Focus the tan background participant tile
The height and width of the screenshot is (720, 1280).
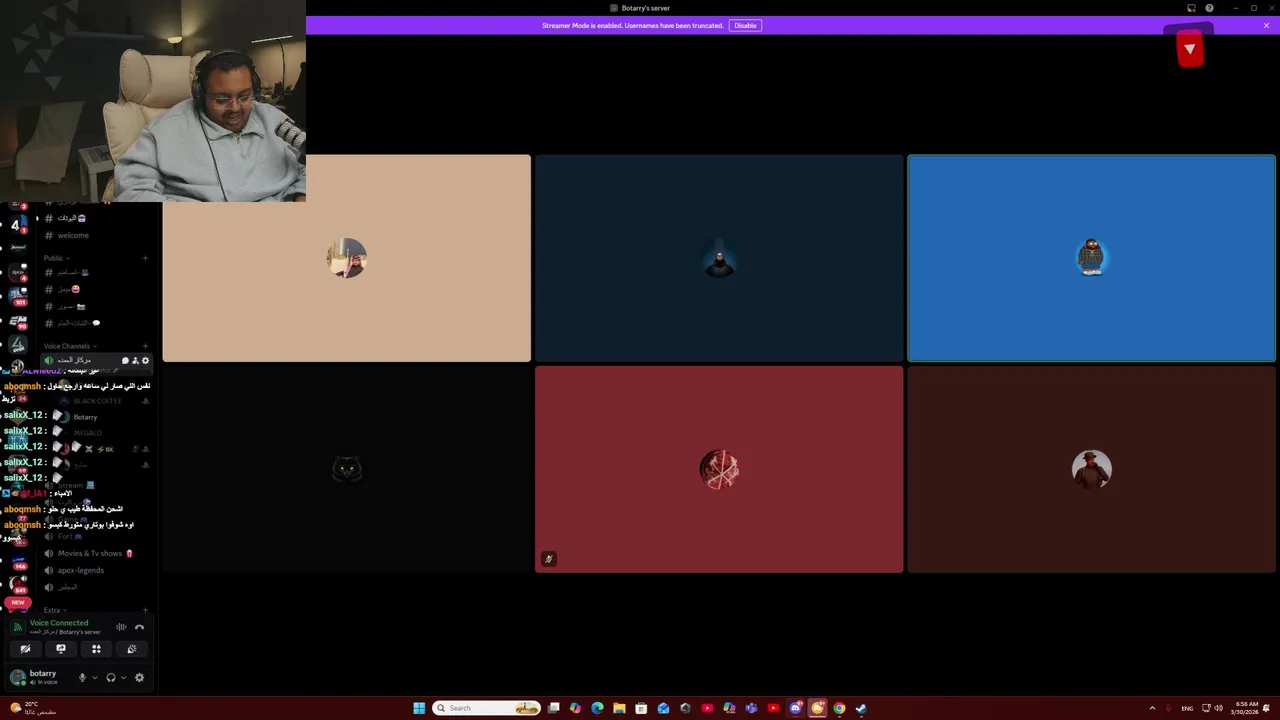pyautogui.click(x=346, y=258)
